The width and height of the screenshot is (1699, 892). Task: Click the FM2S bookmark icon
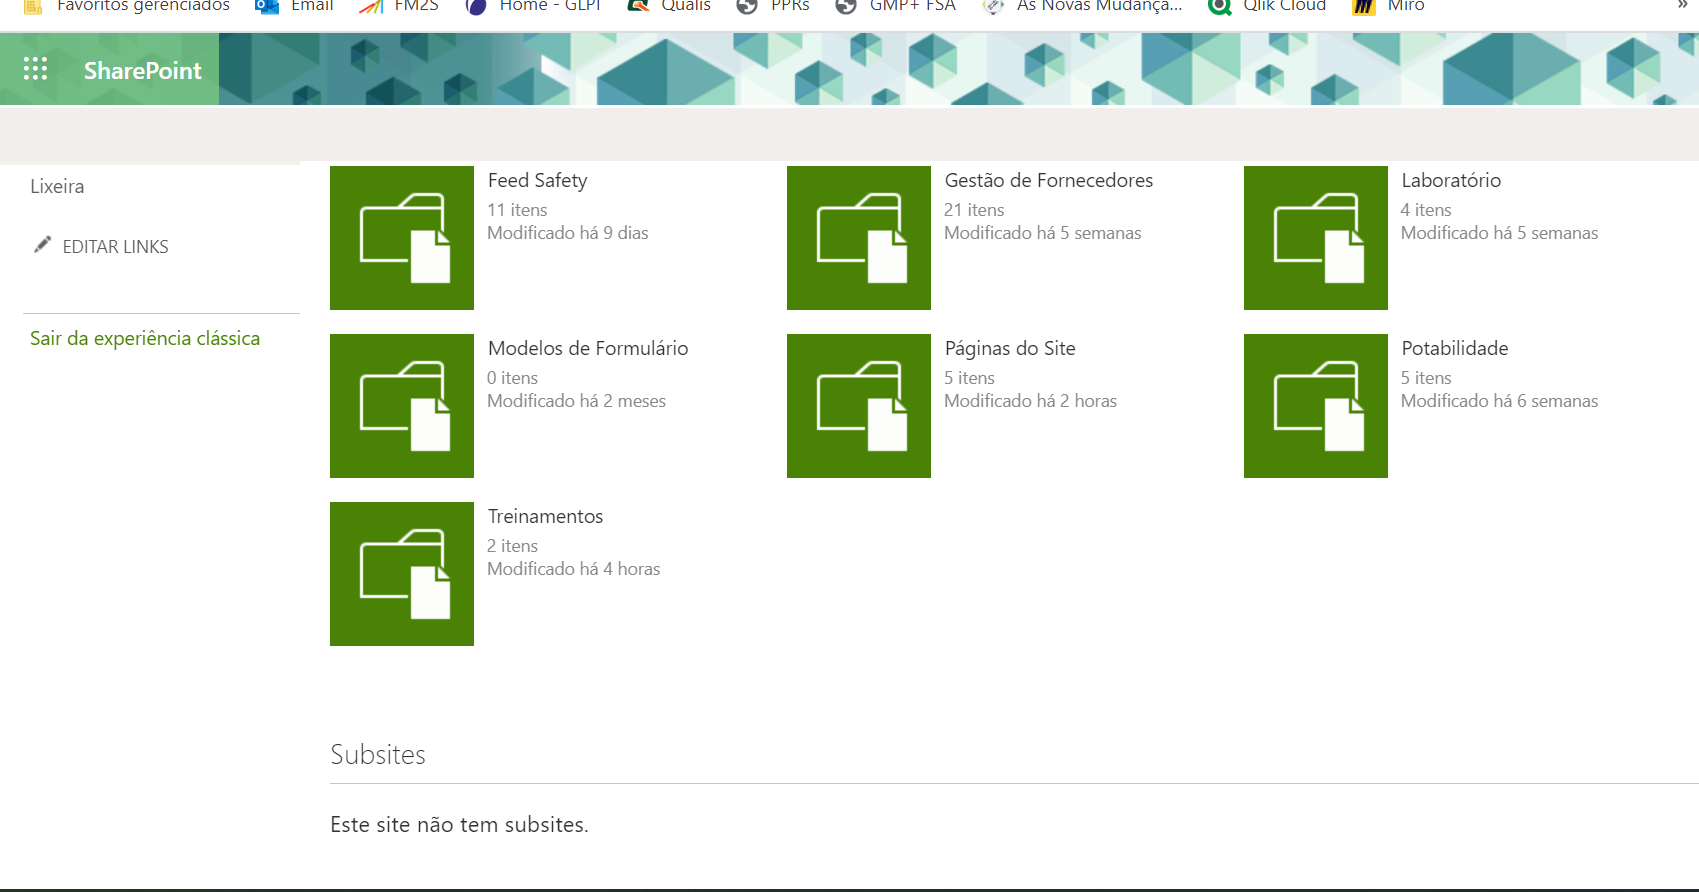pyautogui.click(x=371, y=6)
